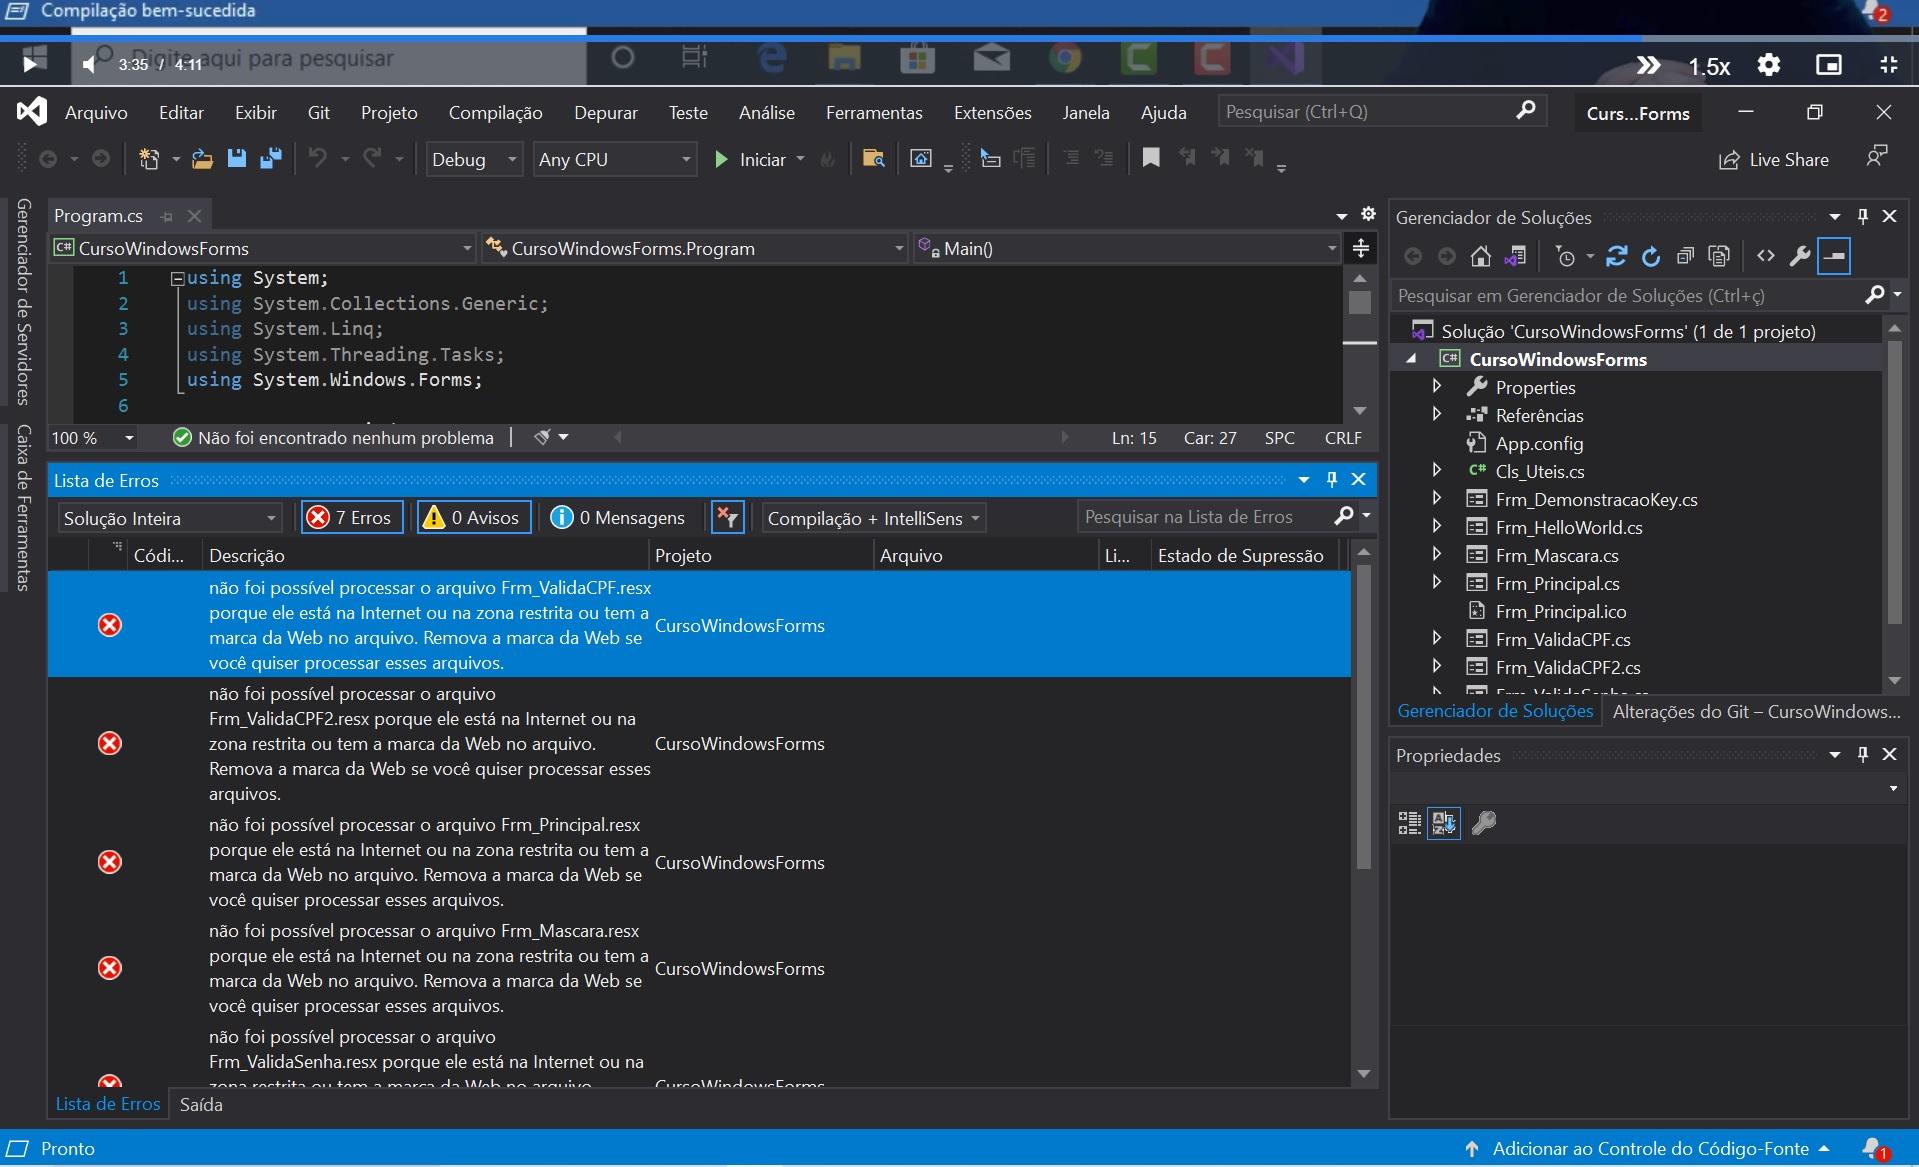The height and width of the screenshot is (1167, 1919).
Task: Save all files with the double disk icon
Action: point(270,158)
